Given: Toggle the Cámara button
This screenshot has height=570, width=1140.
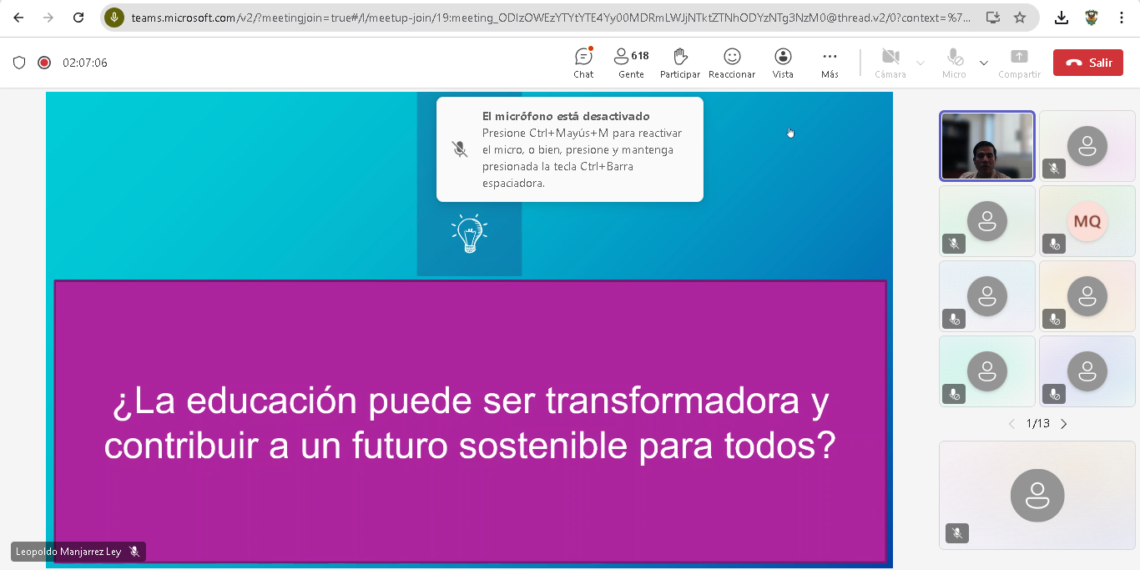Looking at the screenshot, I should tap(890, 63).
